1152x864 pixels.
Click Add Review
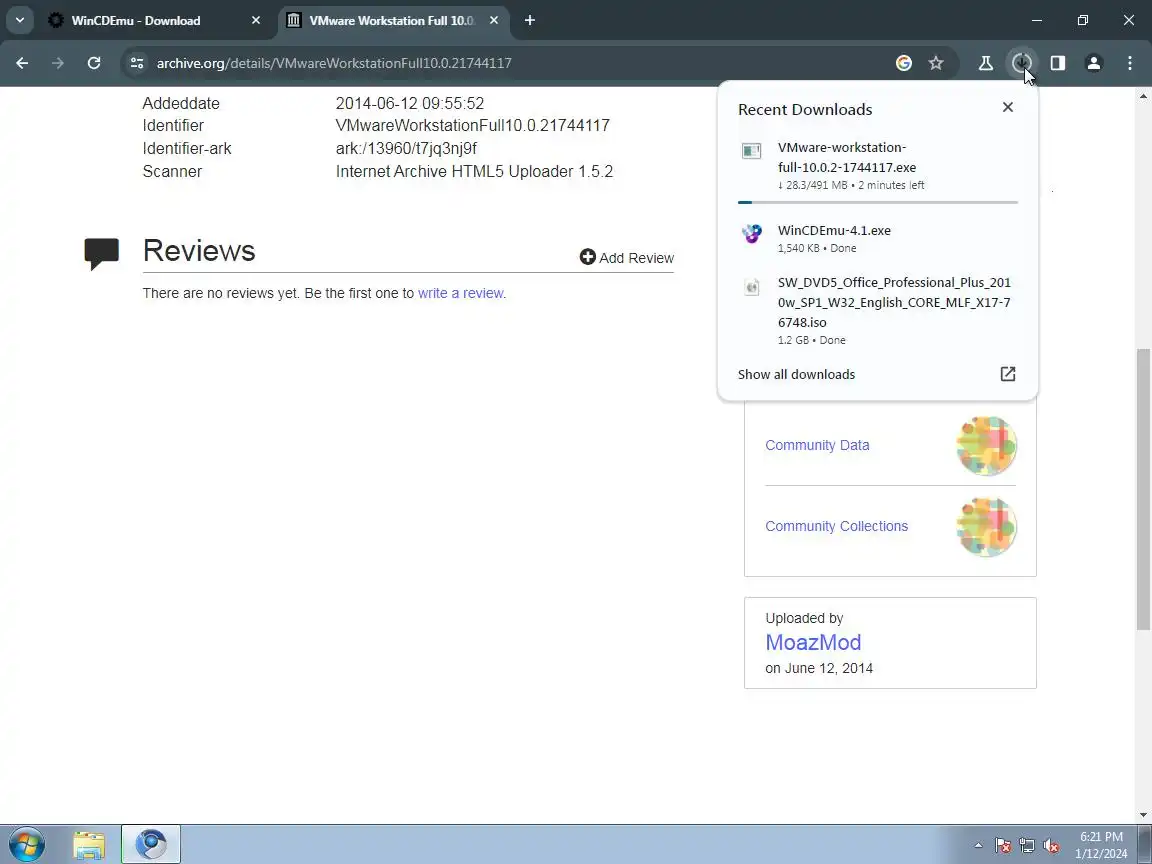click(x=627, y=258)
